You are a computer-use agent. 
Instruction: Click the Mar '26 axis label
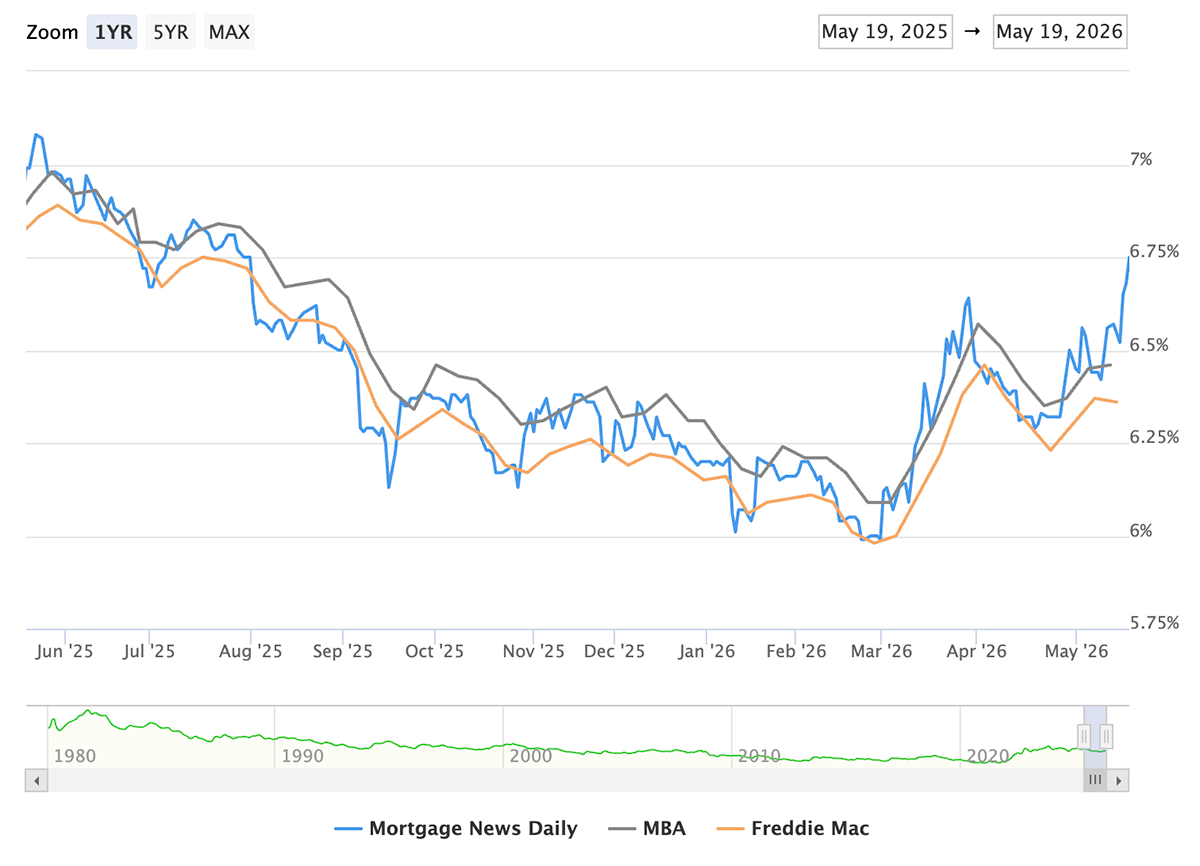[881, 651]
